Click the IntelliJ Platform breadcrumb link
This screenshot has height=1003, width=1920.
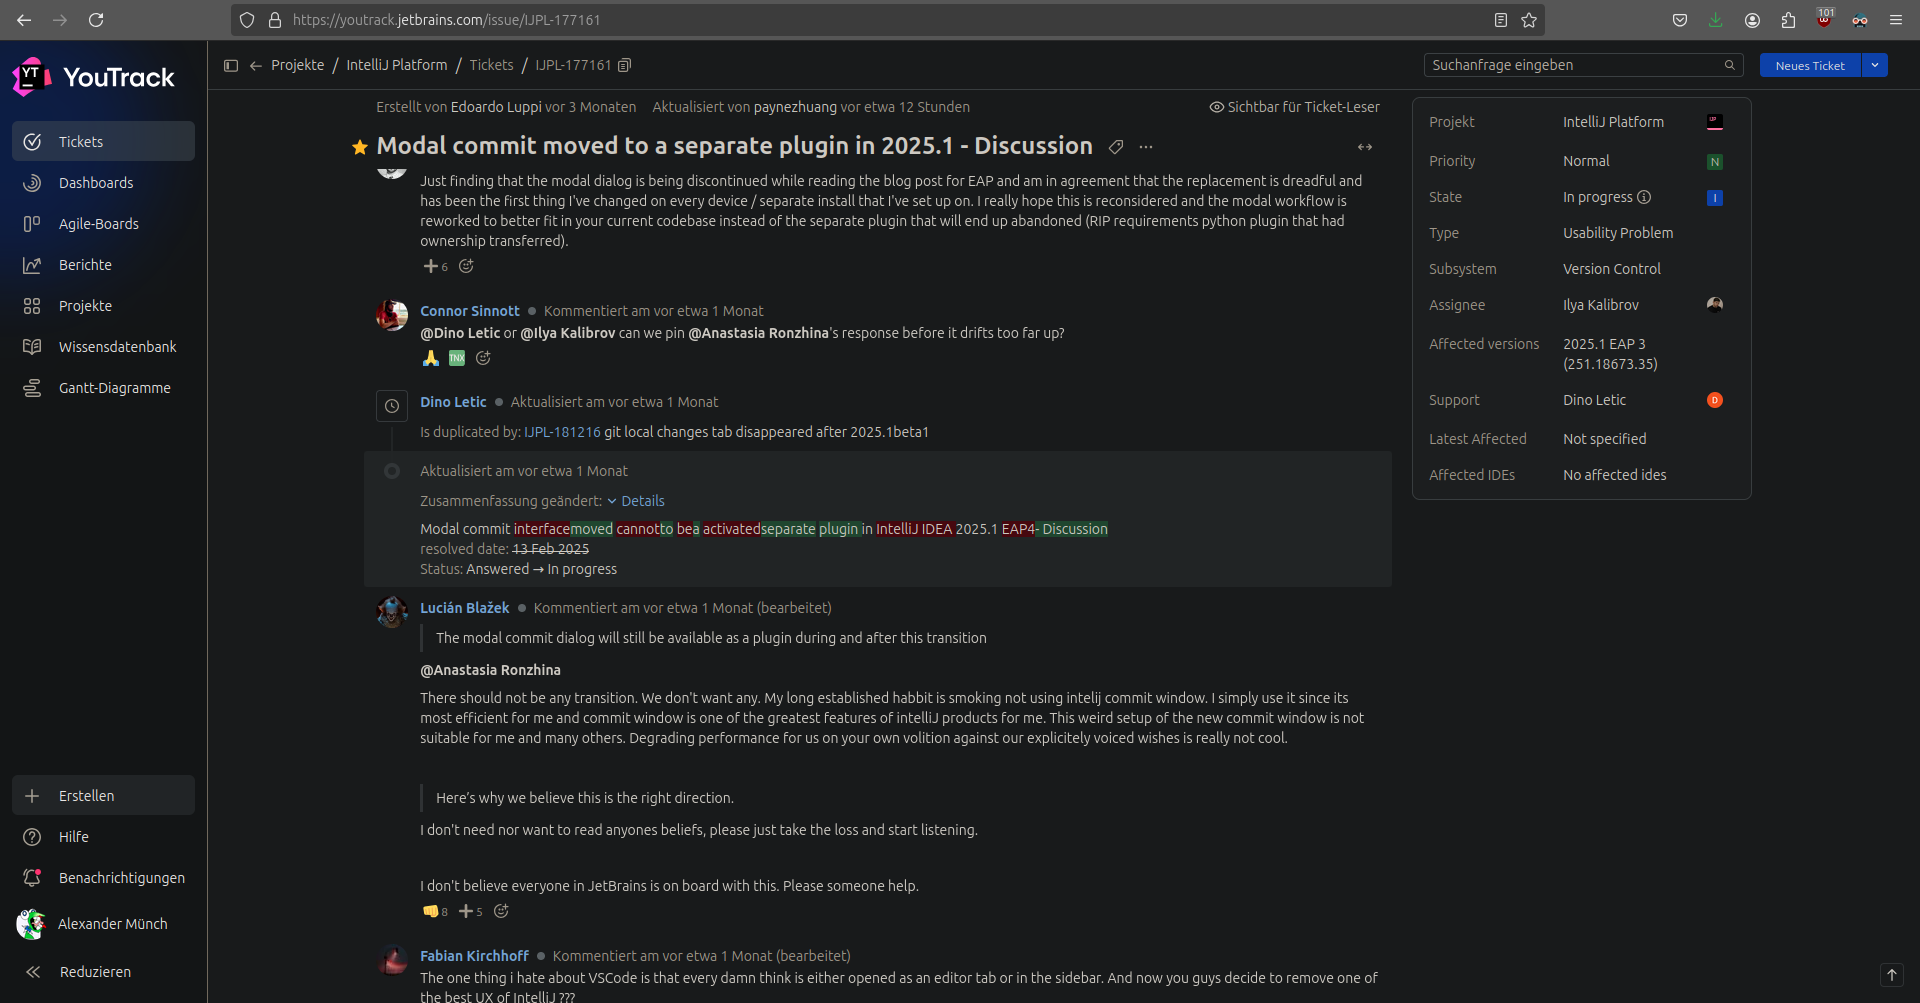pos(397,65)
